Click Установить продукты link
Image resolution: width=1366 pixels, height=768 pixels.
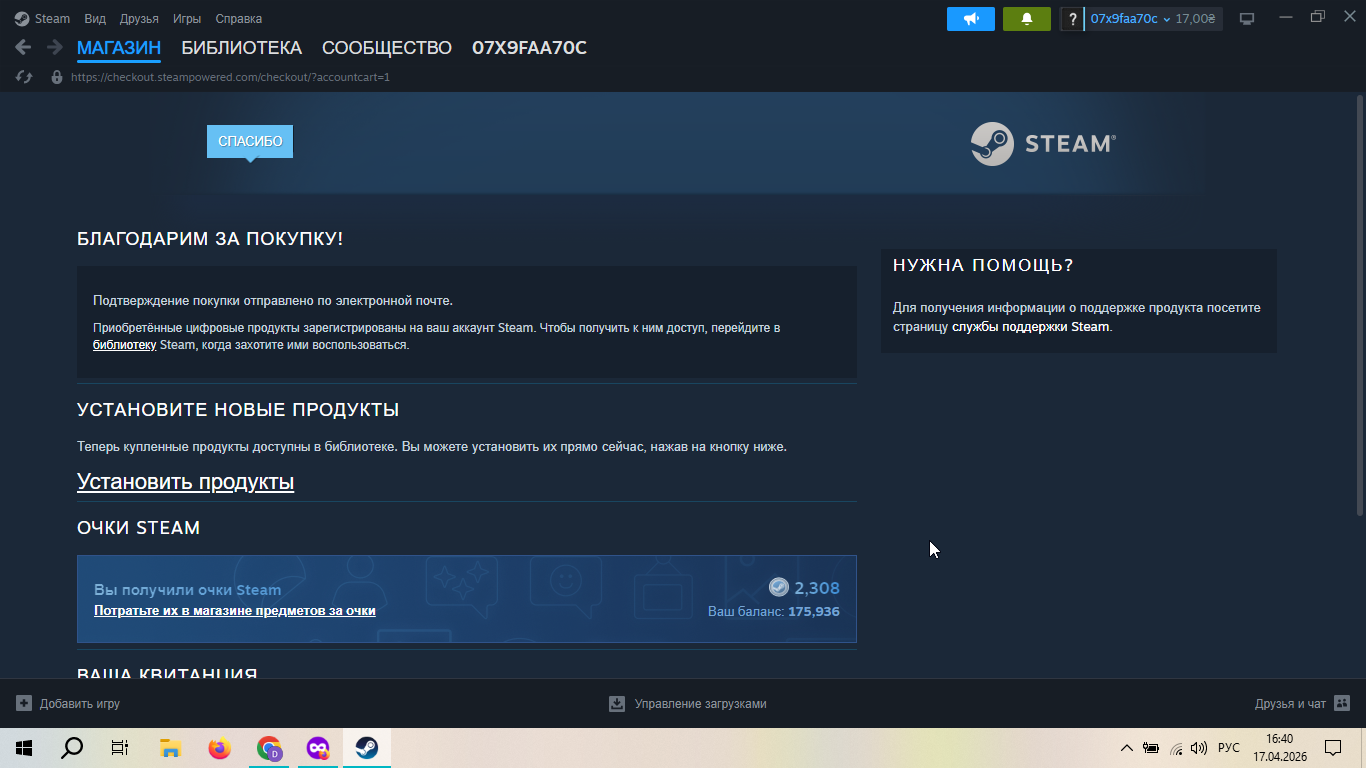click(x=185, y=482)
